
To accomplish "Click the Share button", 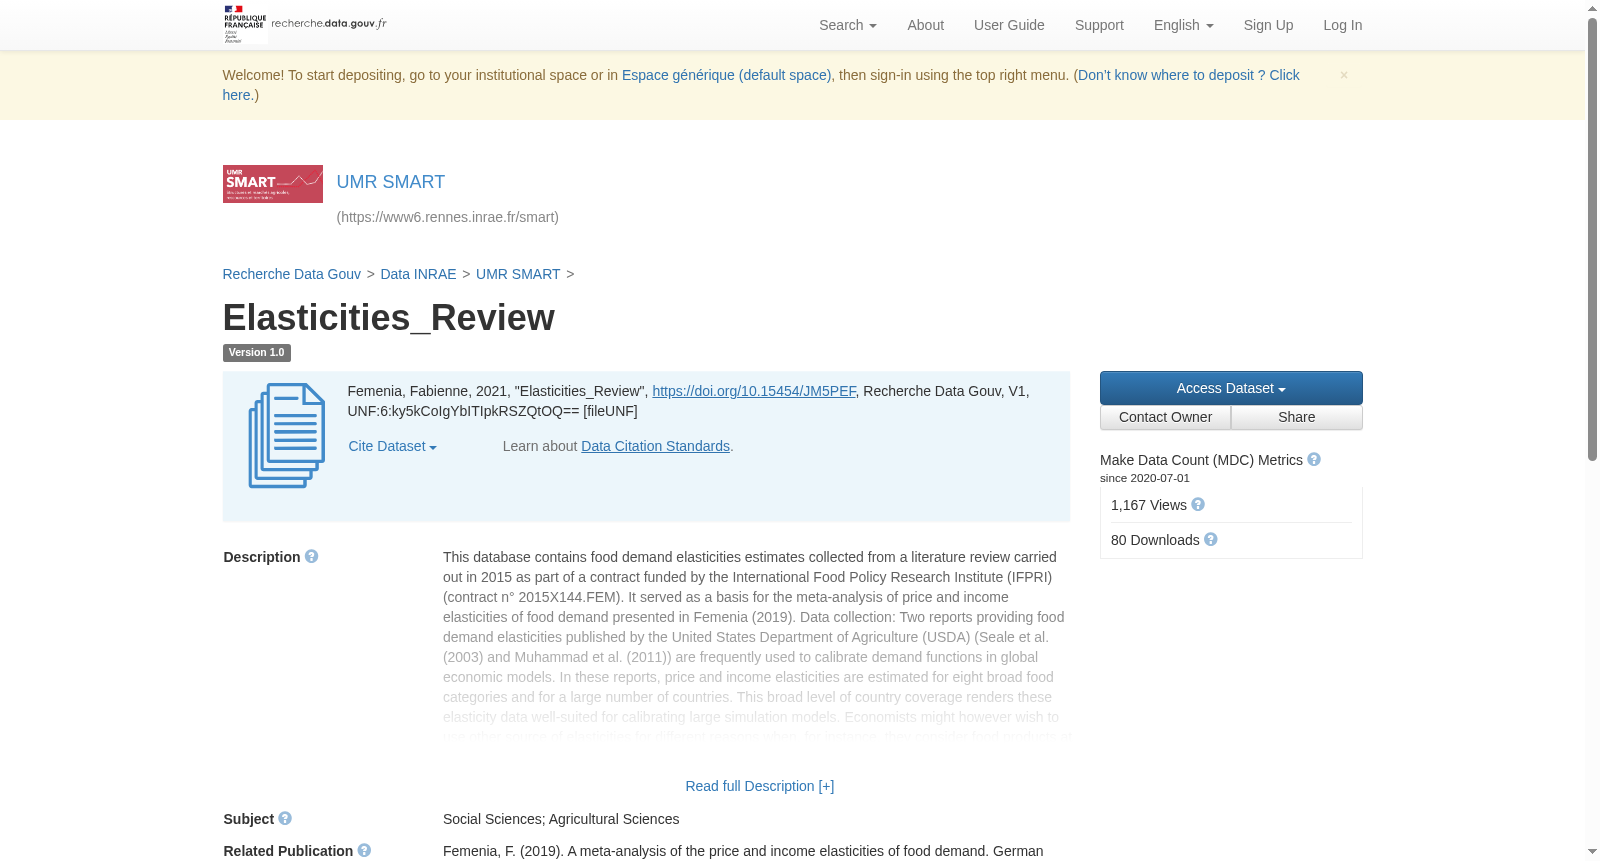I will point(1297,417).
